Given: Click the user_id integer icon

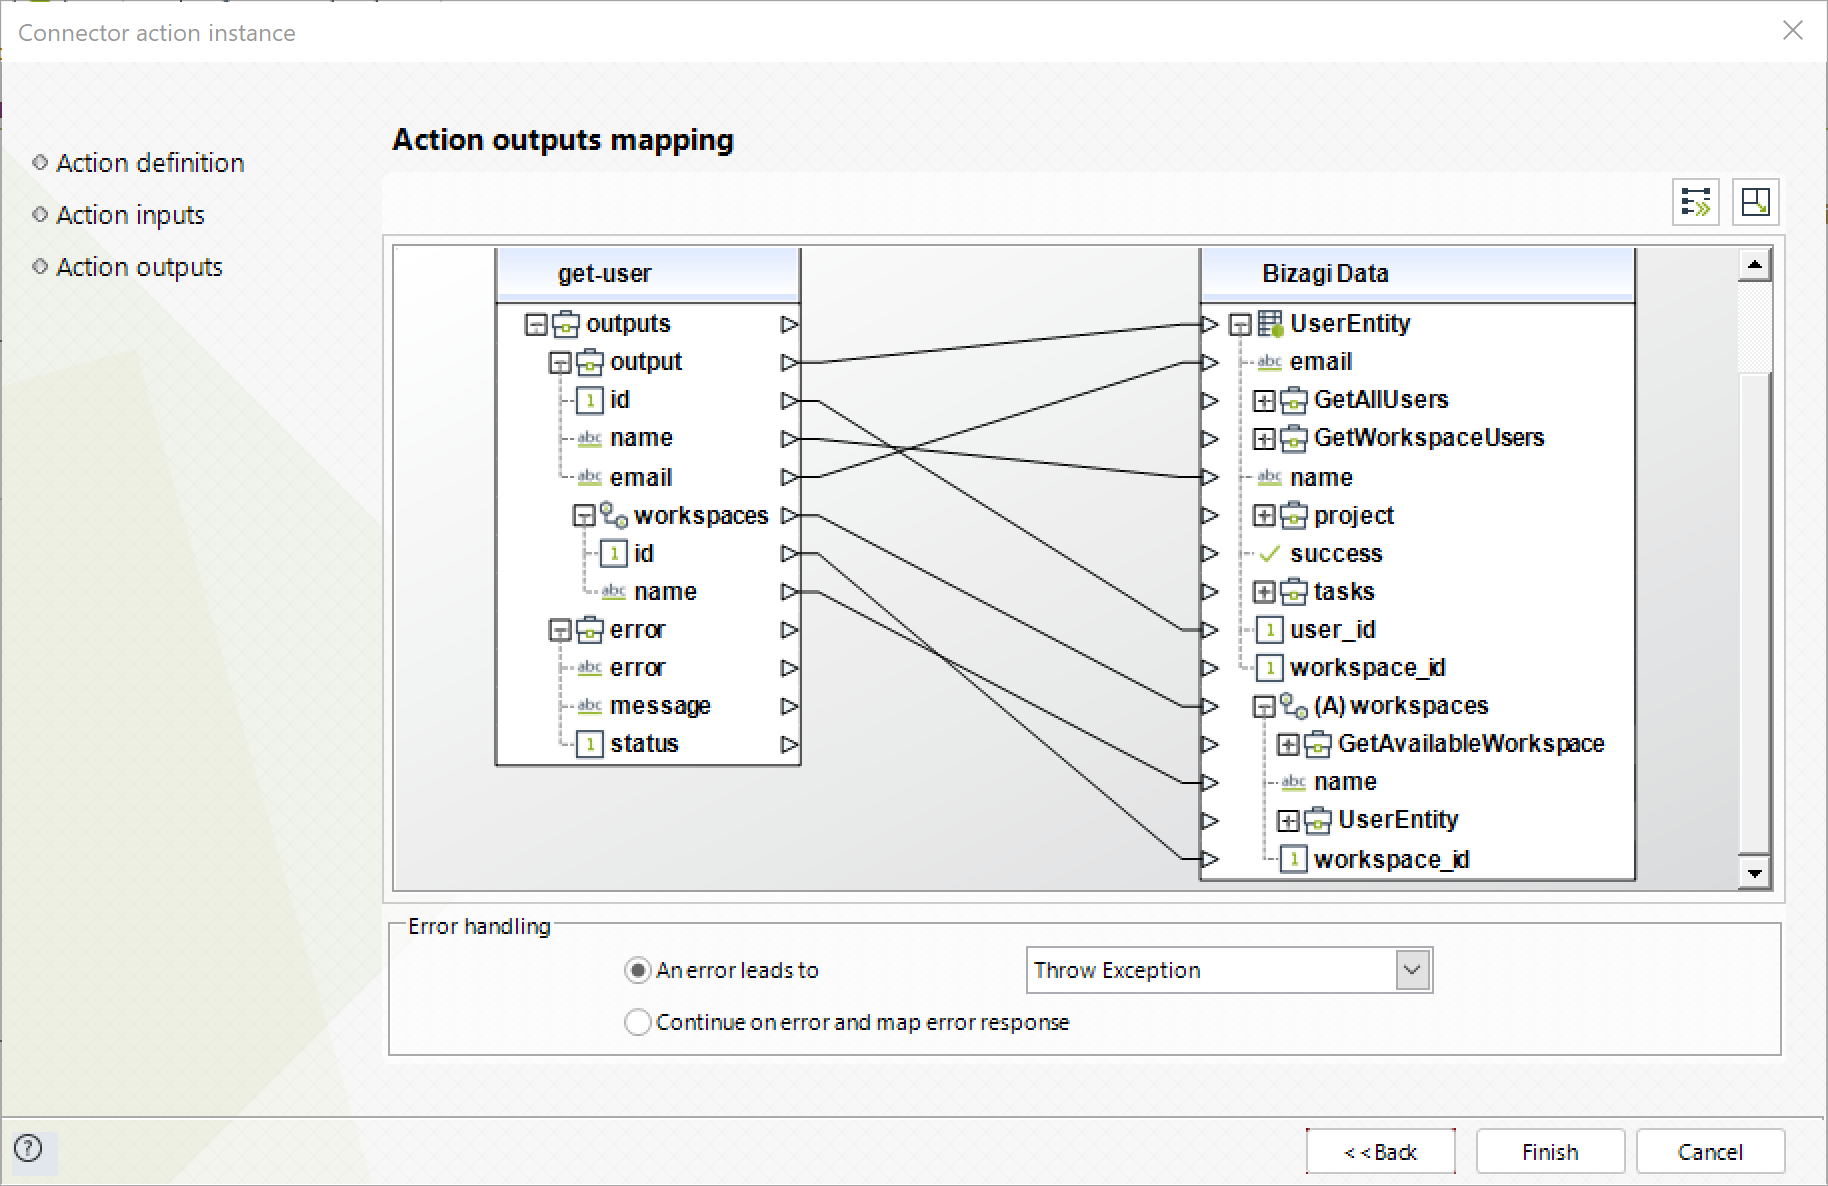Looking at the screenshot, I should click(1269, 630).
